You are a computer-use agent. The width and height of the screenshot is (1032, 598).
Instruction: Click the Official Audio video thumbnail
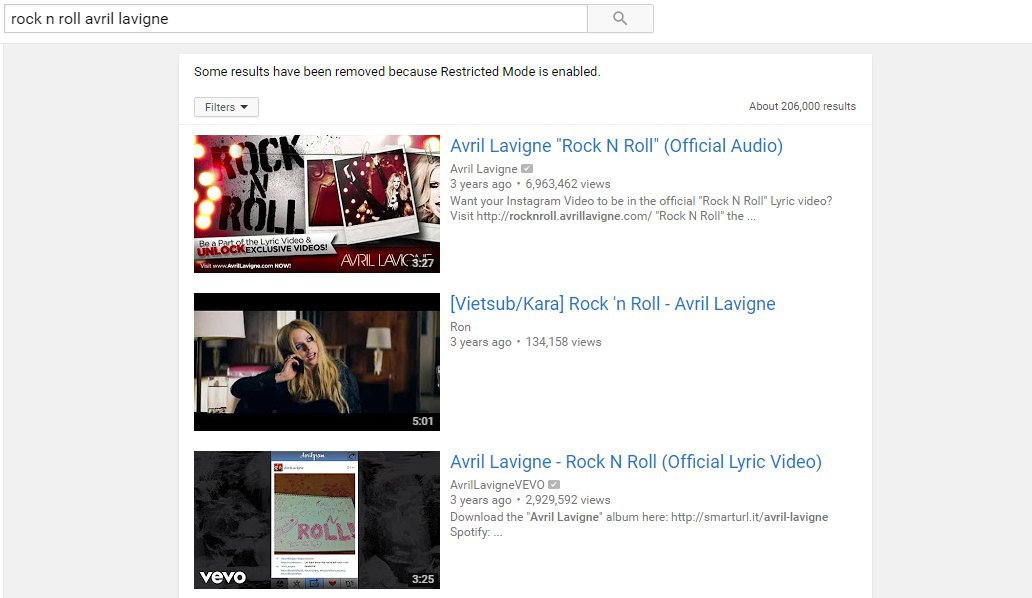tap(317, 204)
